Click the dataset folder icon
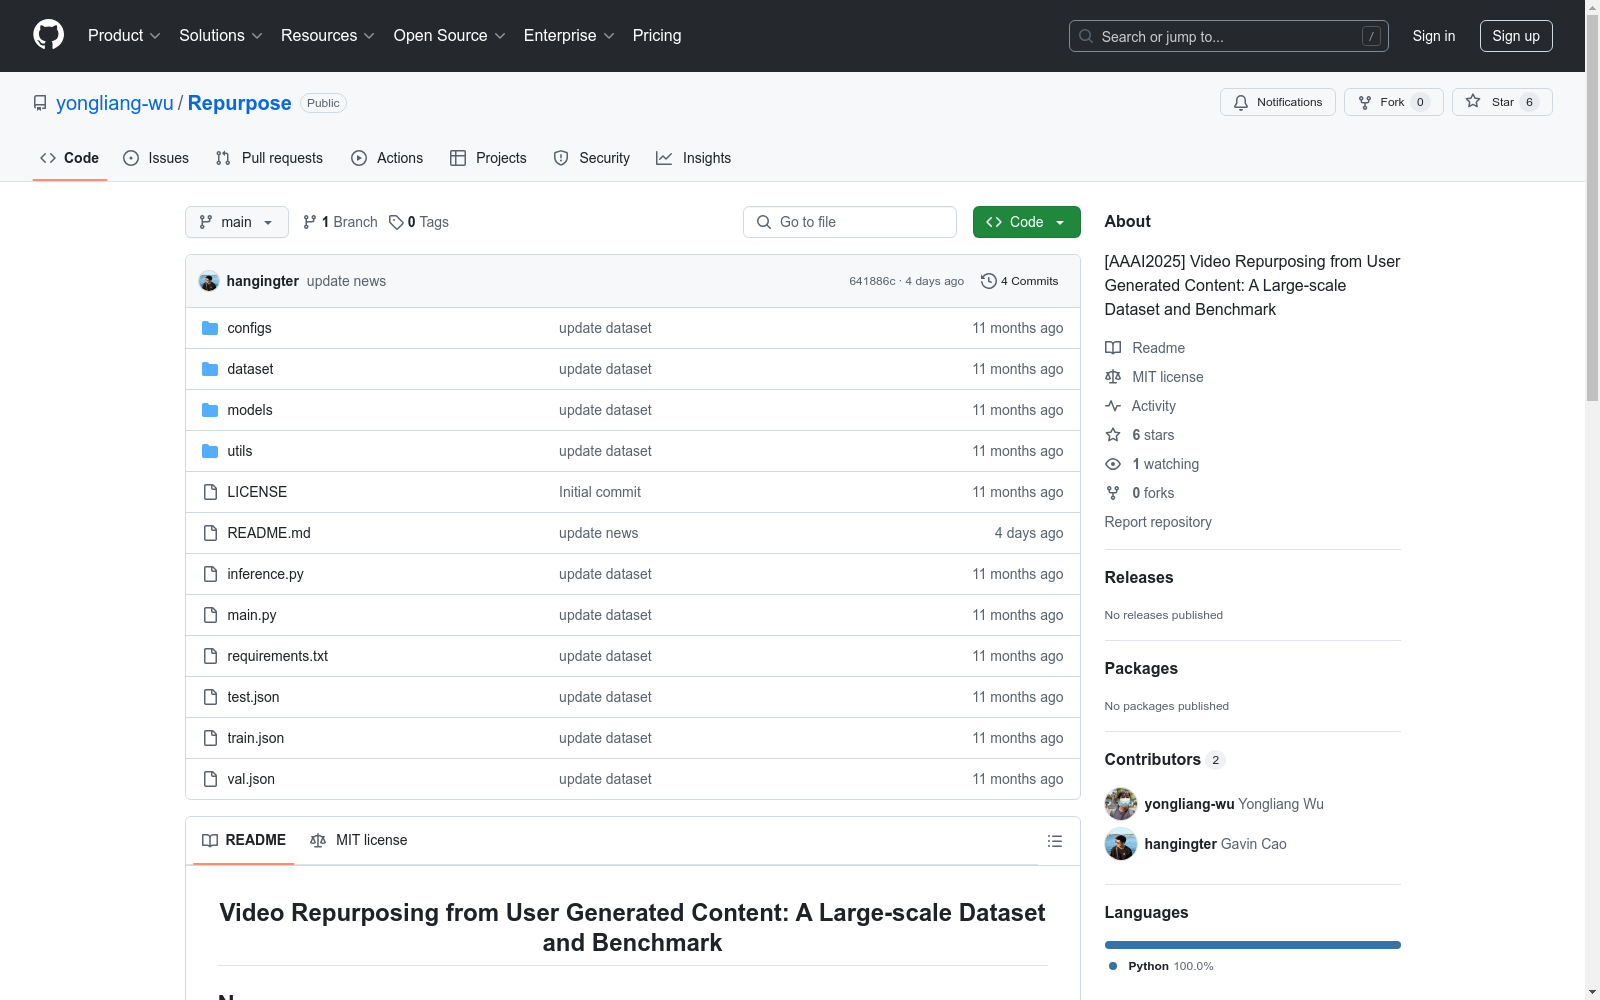1600x1000 pixels. point(210,369)
